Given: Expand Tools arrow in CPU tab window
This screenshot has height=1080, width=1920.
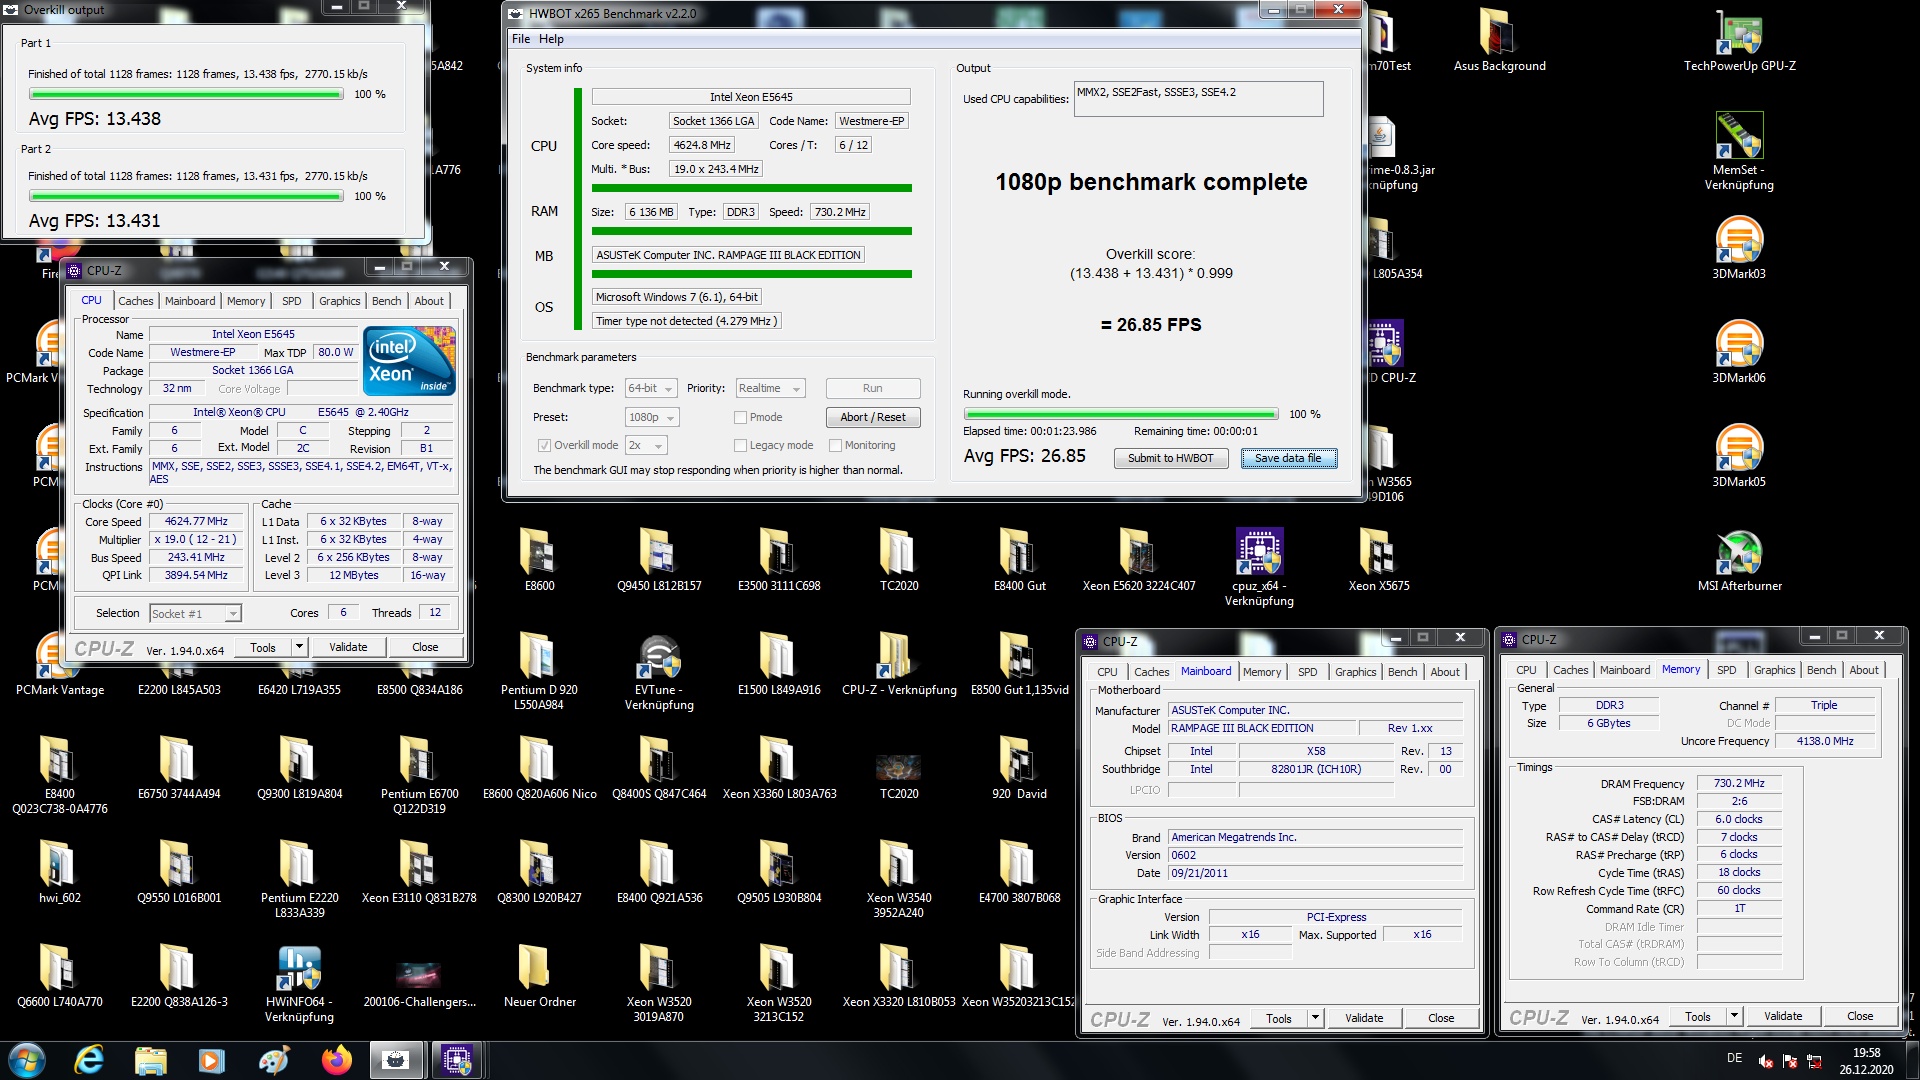Looking at the screenshot, I should tap(299, 648).
